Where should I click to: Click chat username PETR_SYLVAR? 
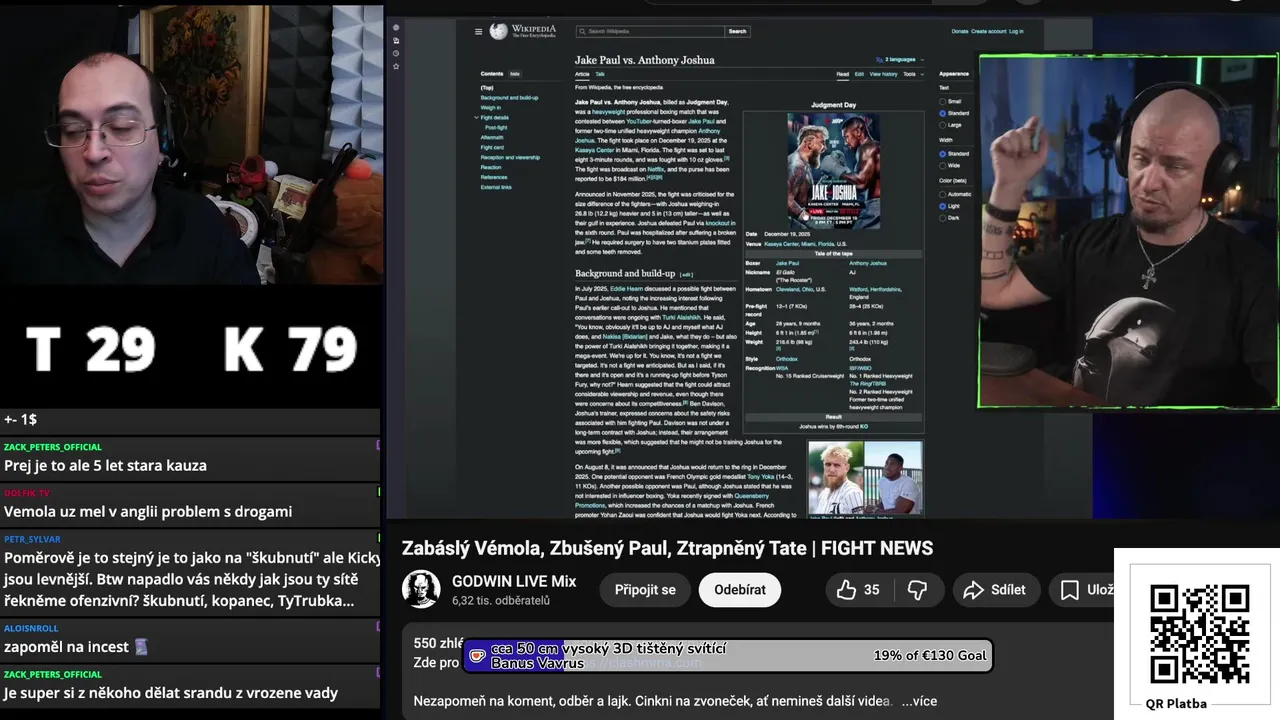[32, 539]
